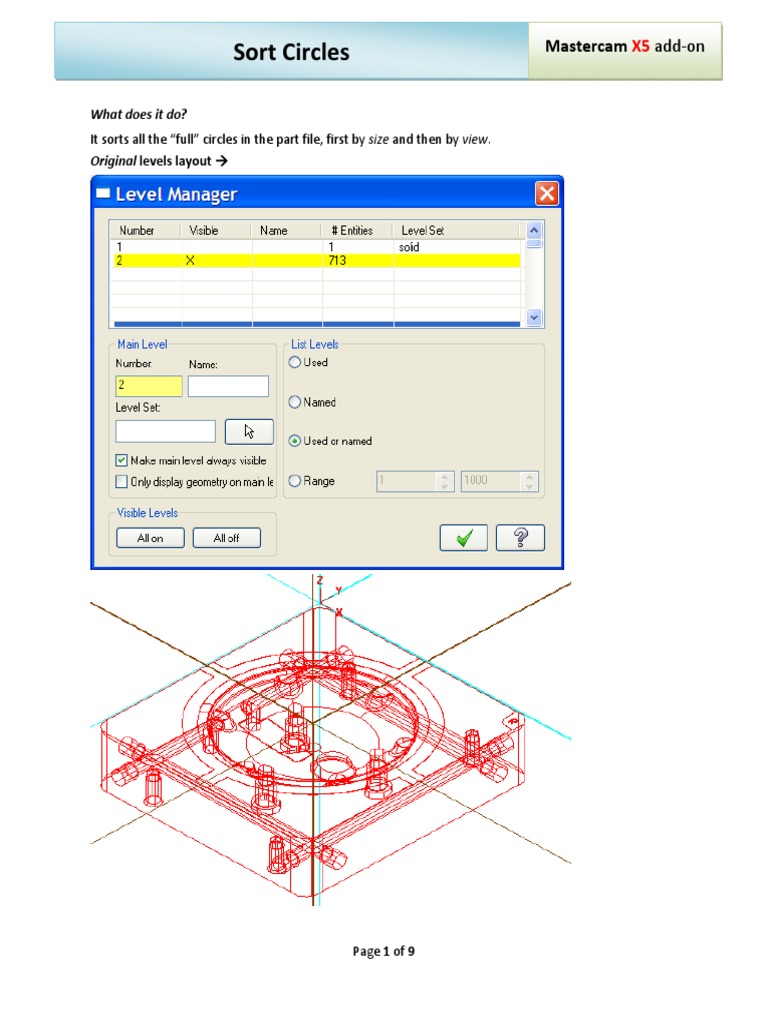Click the All off button

[x=227, y=538]
